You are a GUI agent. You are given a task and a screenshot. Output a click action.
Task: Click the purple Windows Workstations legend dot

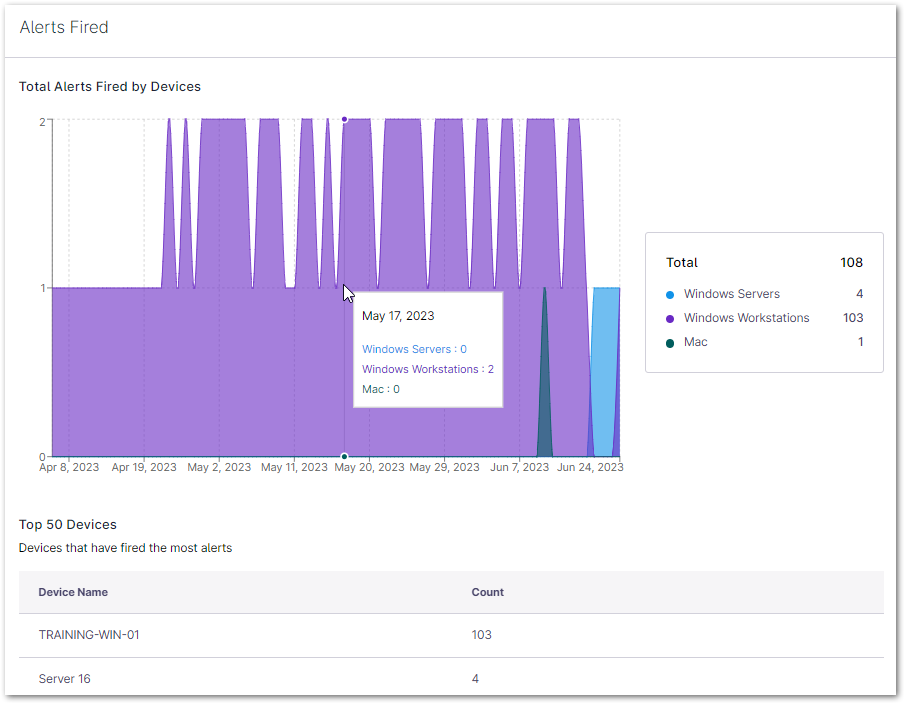670,319
